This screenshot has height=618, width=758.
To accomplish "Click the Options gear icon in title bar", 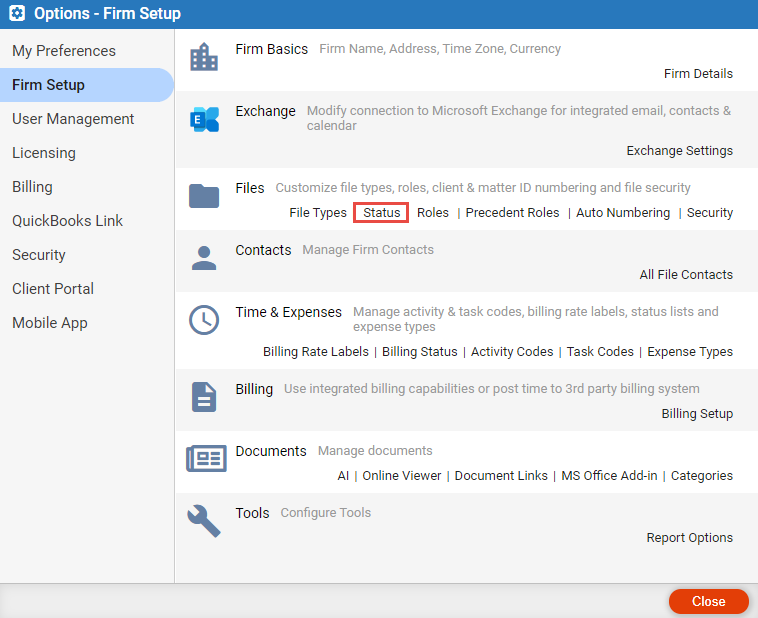I will coord(17,13).
